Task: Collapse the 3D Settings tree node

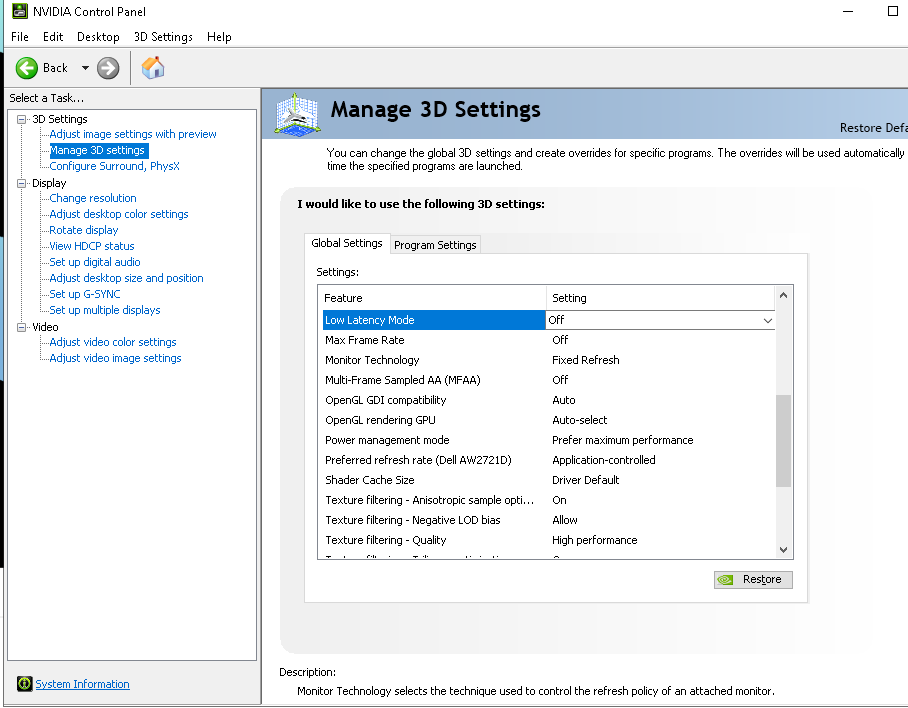Action: click(x=21, y=119)
